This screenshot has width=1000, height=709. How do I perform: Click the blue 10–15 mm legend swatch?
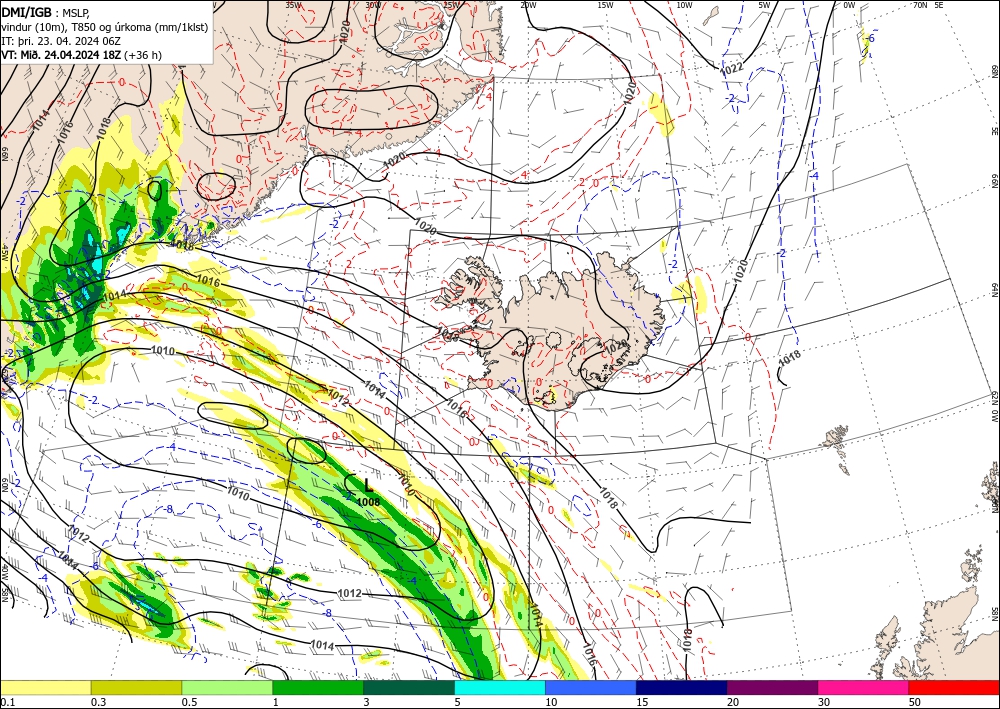591,687
